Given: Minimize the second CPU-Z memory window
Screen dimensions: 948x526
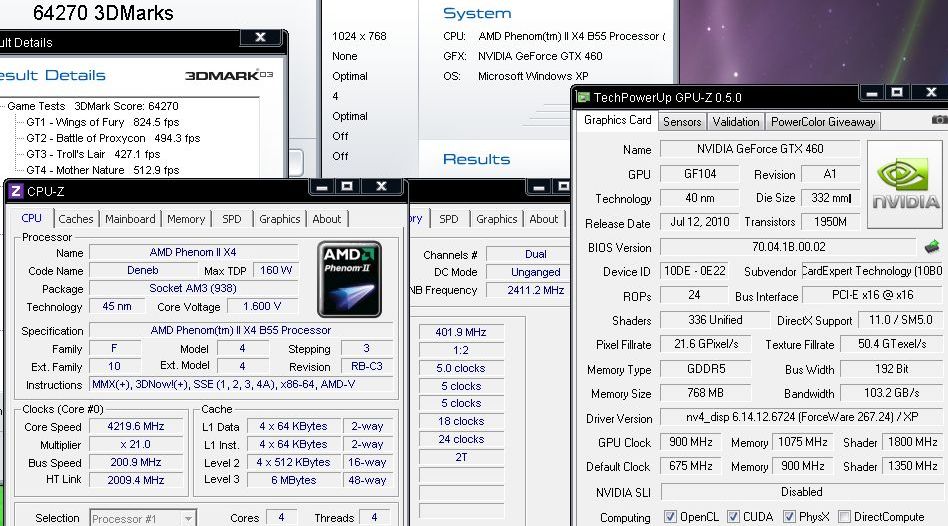Looking at the screenshot, I should 539,187.
